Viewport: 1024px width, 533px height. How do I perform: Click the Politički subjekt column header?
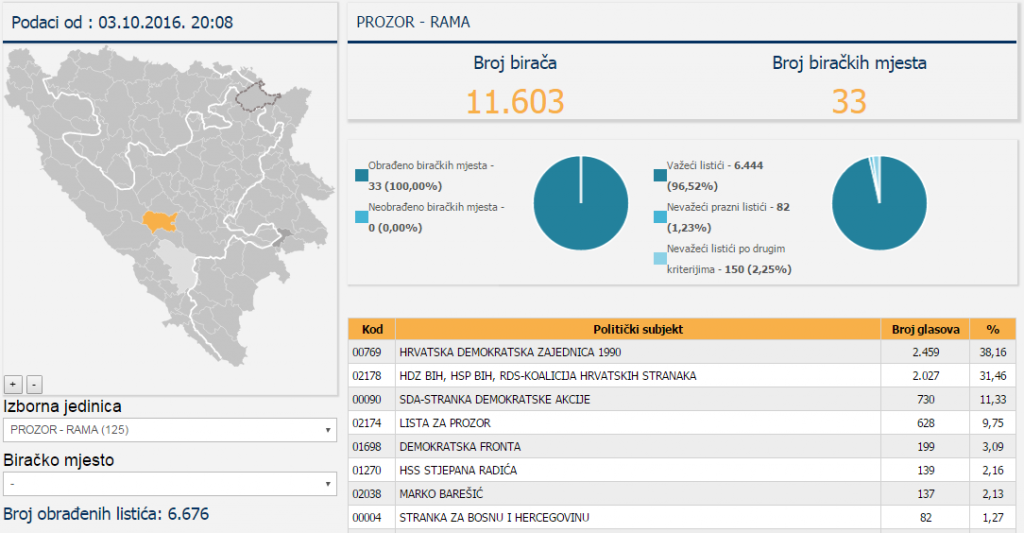click(638, 329)
